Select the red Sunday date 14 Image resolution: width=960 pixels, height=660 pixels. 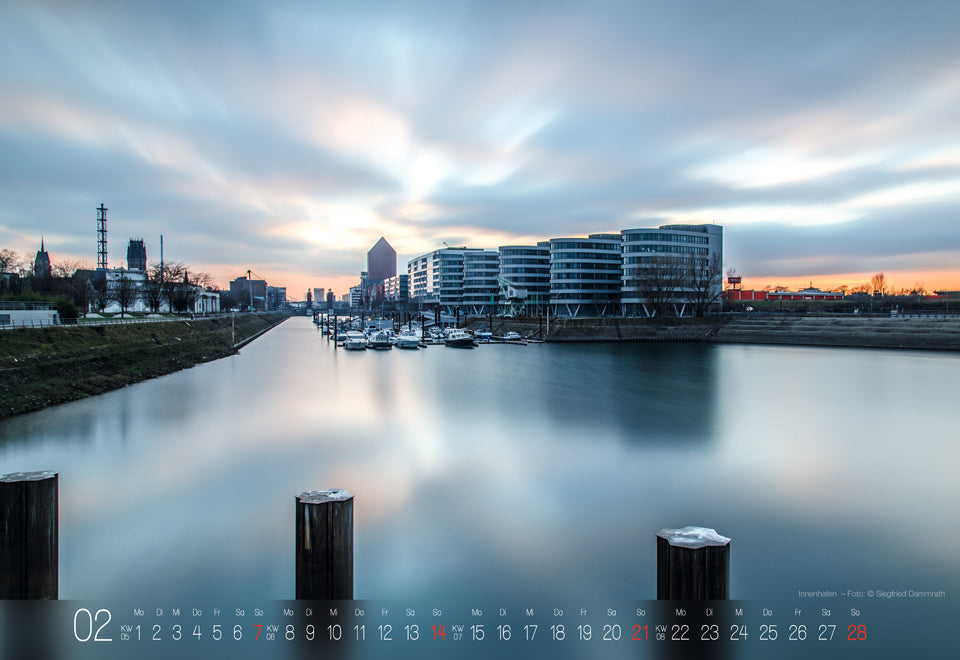pos(438,632)
